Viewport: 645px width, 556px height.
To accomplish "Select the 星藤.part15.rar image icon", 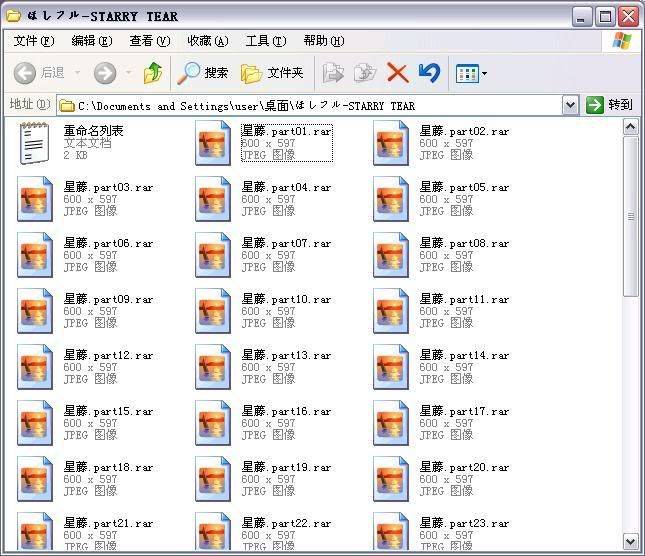I will (x=35, y=423).
